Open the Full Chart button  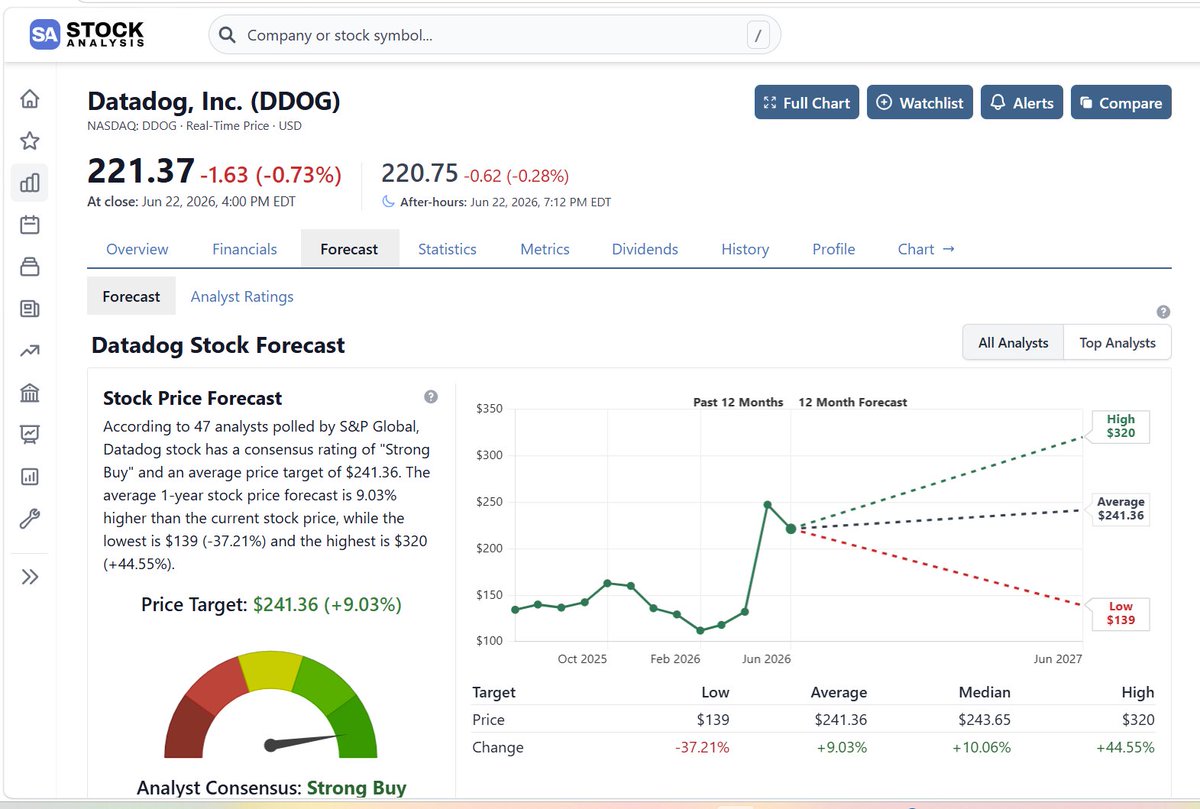coord(806,103)
